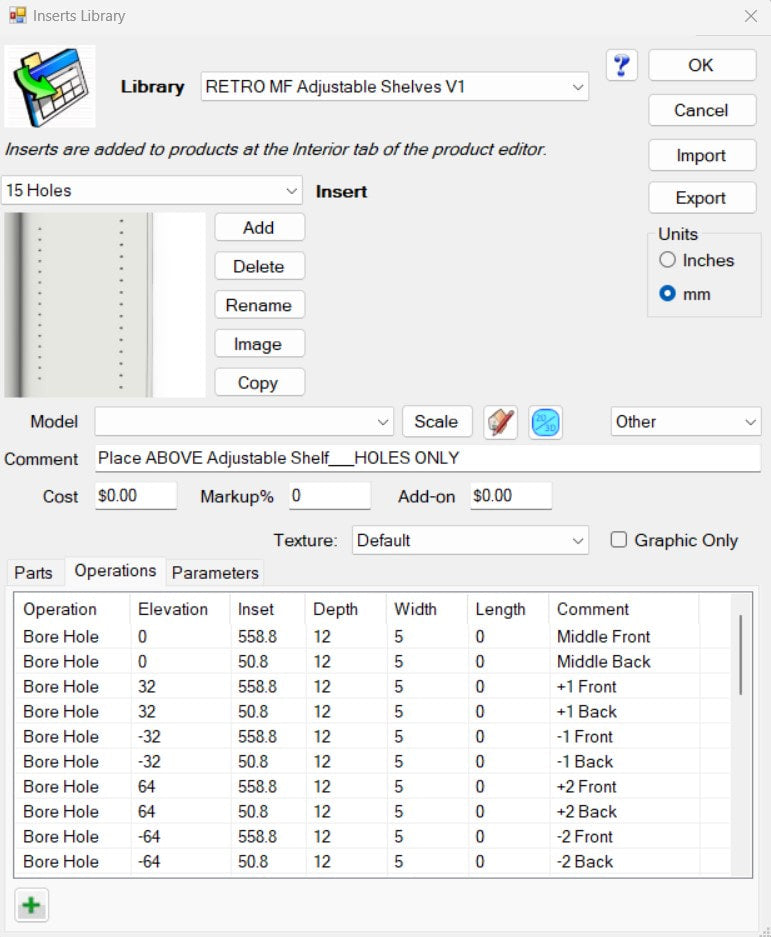The image size is (771, 937).
Task: Open the Texture Default dropdown
Action: point(470,540)
